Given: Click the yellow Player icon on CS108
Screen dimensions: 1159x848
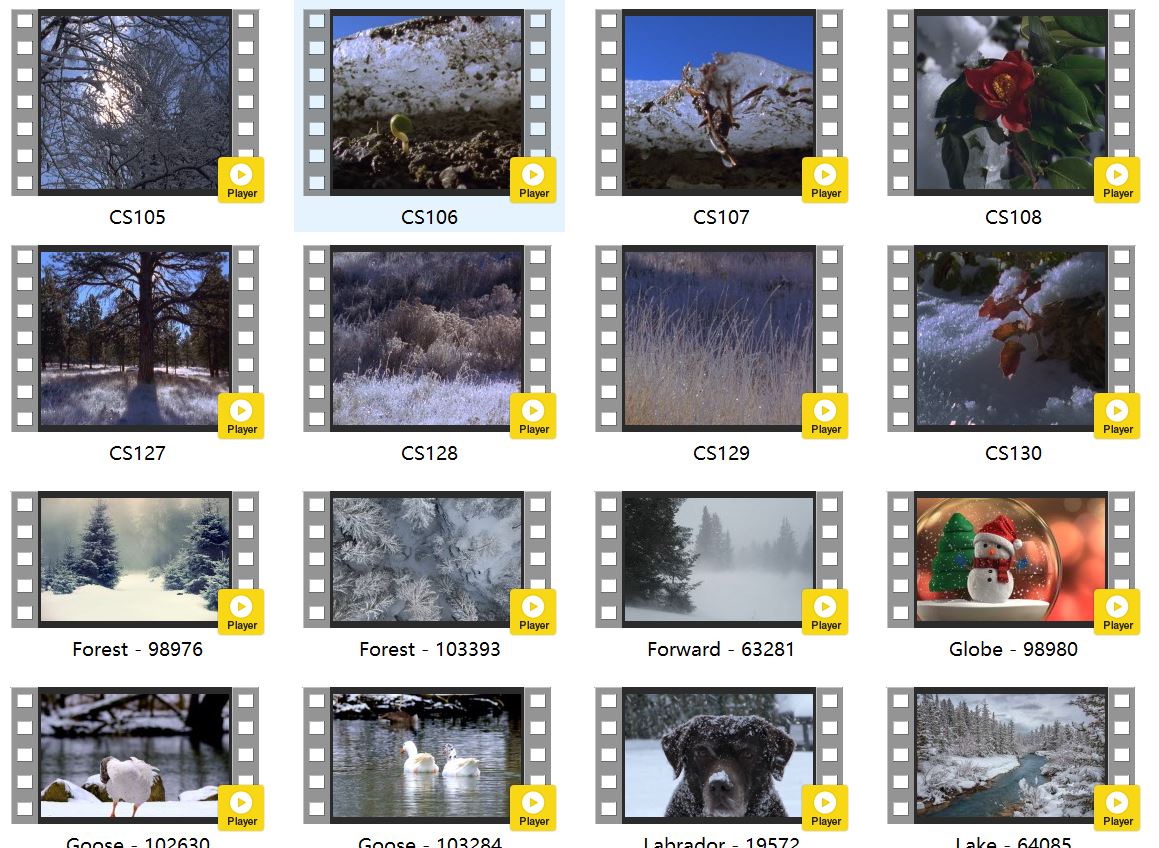Looking at the screenshot, I should pyautogui.click(x=1117, y=180).
